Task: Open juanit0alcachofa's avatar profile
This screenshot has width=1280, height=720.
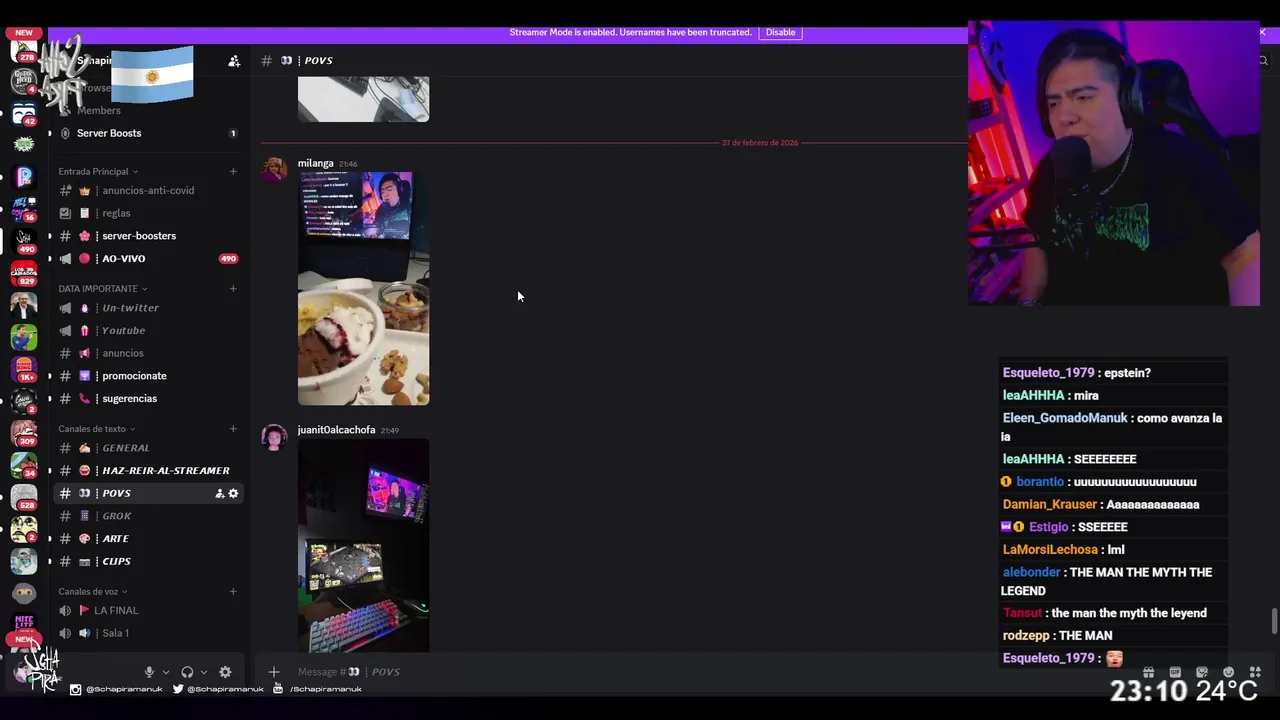Action: tap(274, 437)
